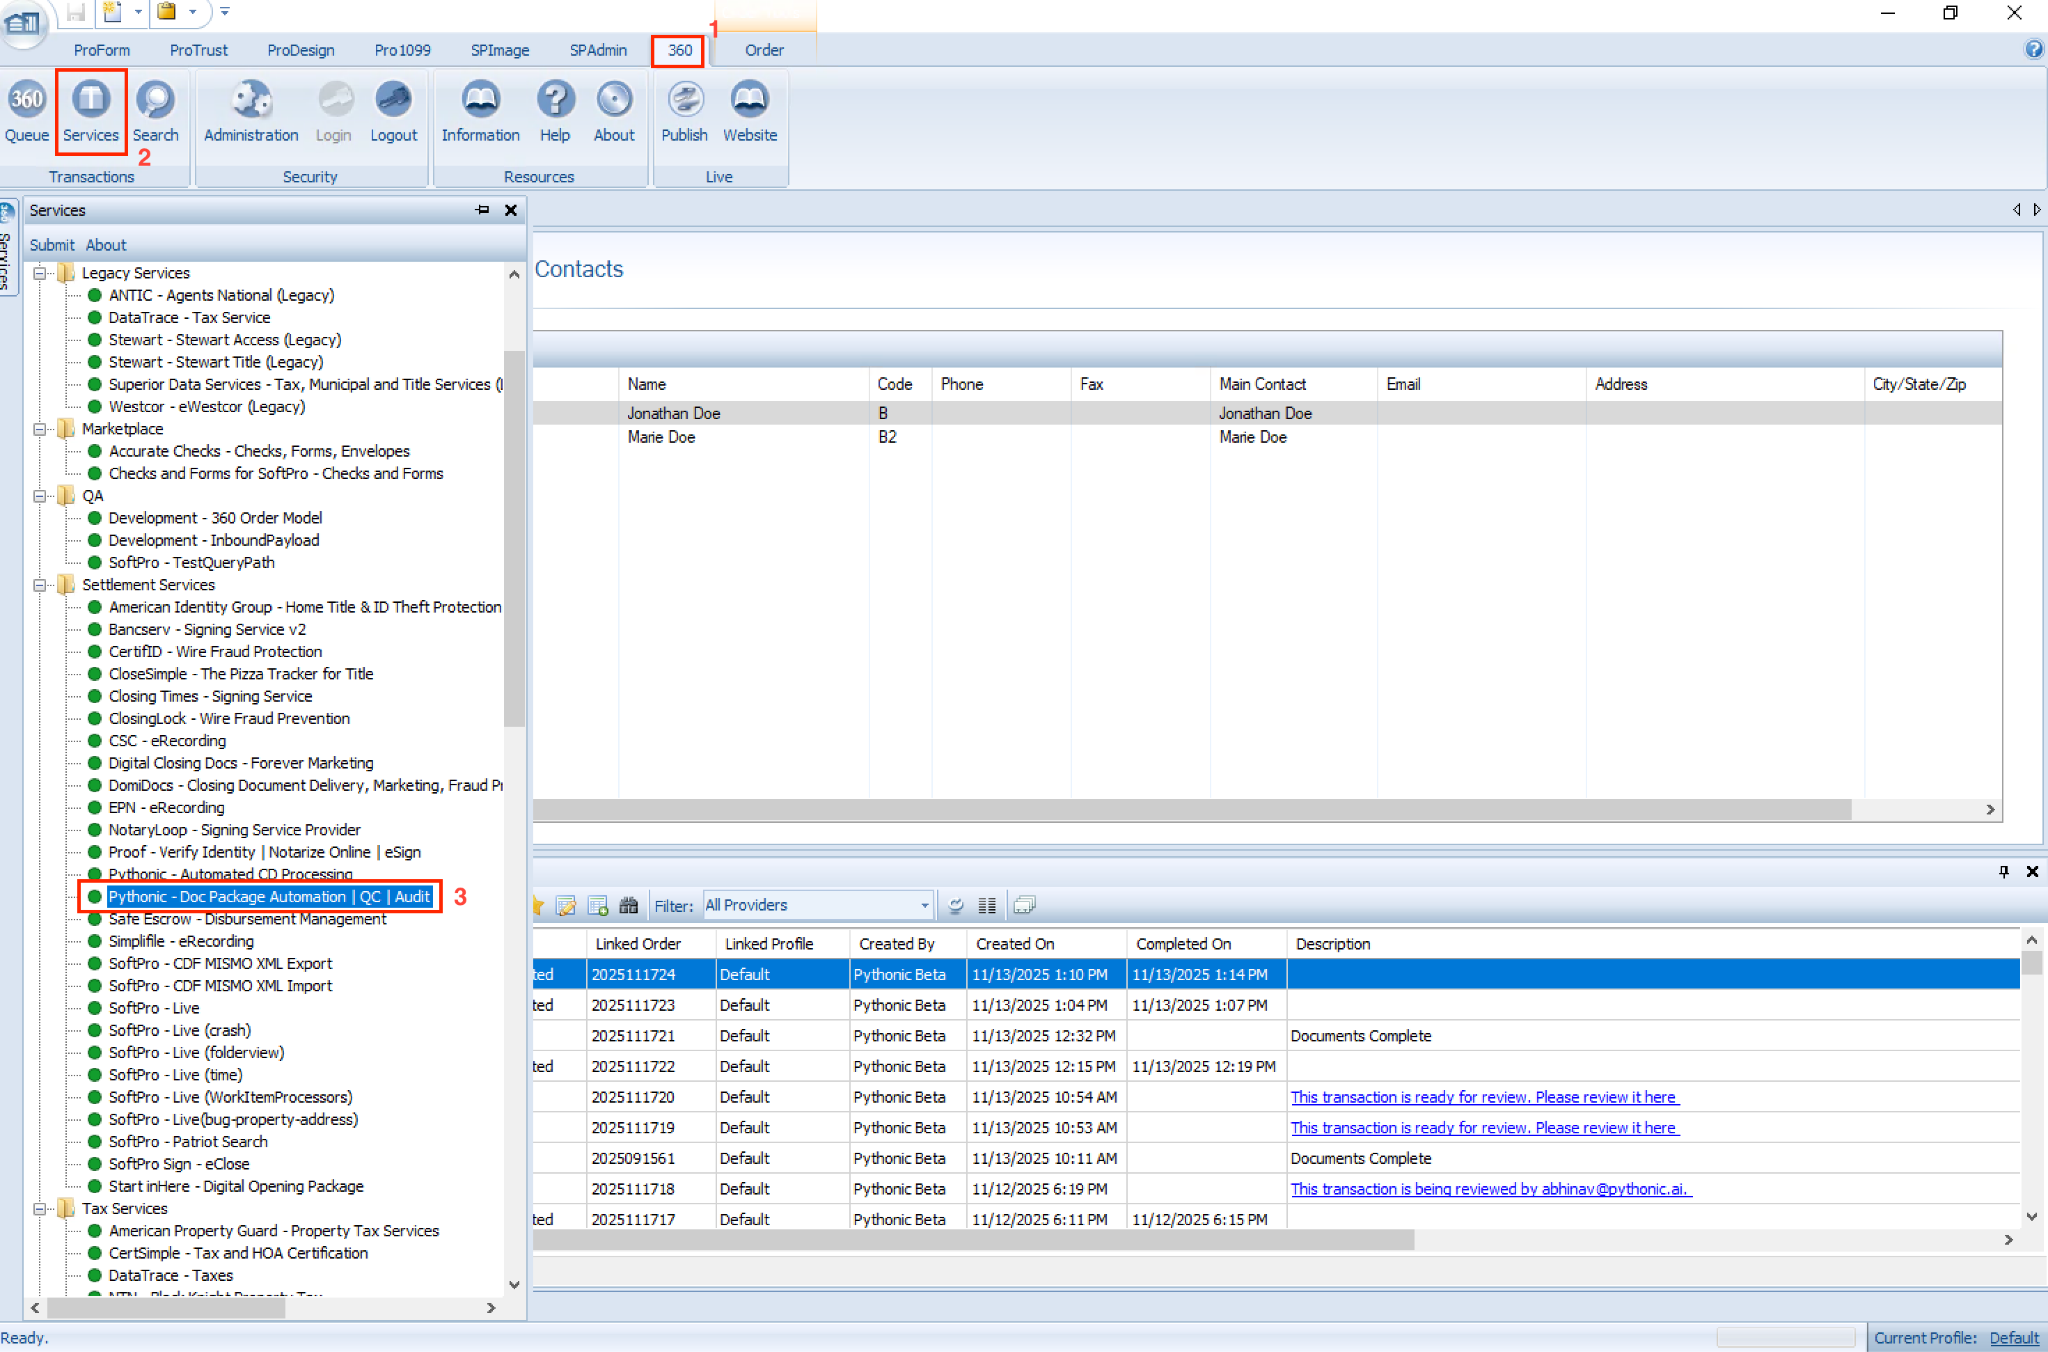Click the Services ribbon icon
The image size is (2048, 1352).
pos(91,111)
